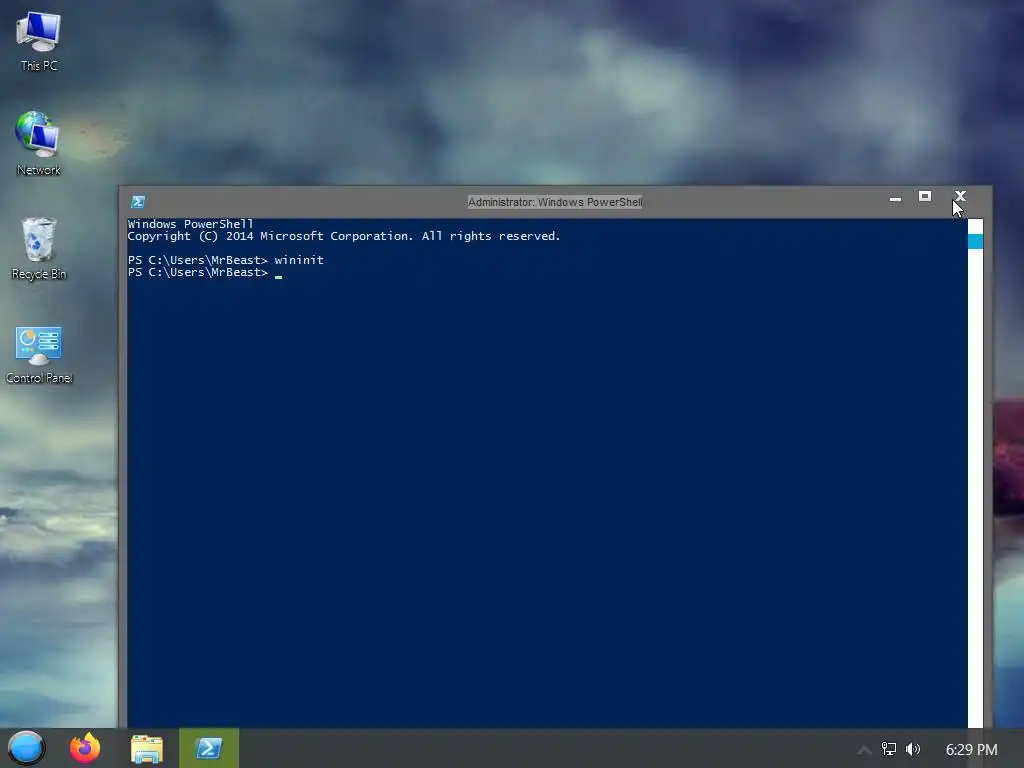Viewport: 1024px width, 768px height.
Task: Select the Control Panel desktop icon
Action: [39, 354]
